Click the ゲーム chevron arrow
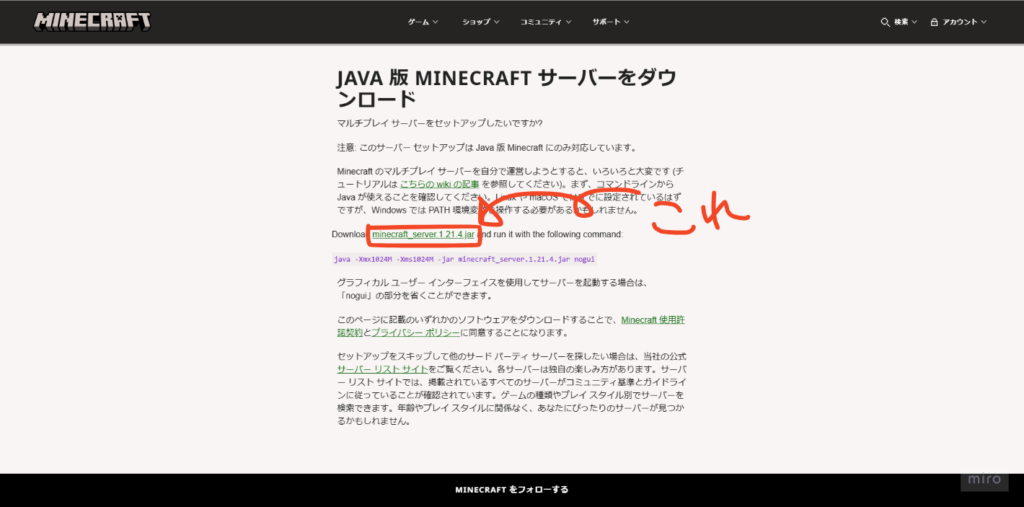This screenshot has height=507, width=1024. click(436, 22)
